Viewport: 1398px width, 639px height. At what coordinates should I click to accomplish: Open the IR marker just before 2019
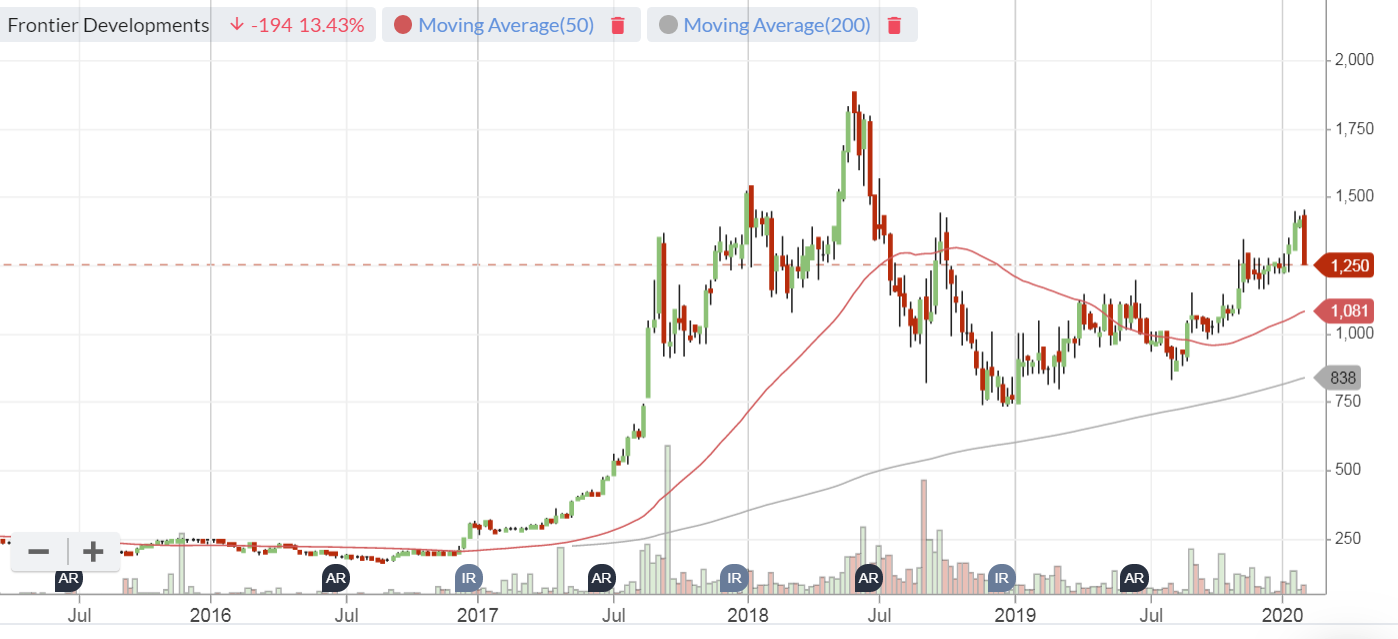coord(1001,577)
